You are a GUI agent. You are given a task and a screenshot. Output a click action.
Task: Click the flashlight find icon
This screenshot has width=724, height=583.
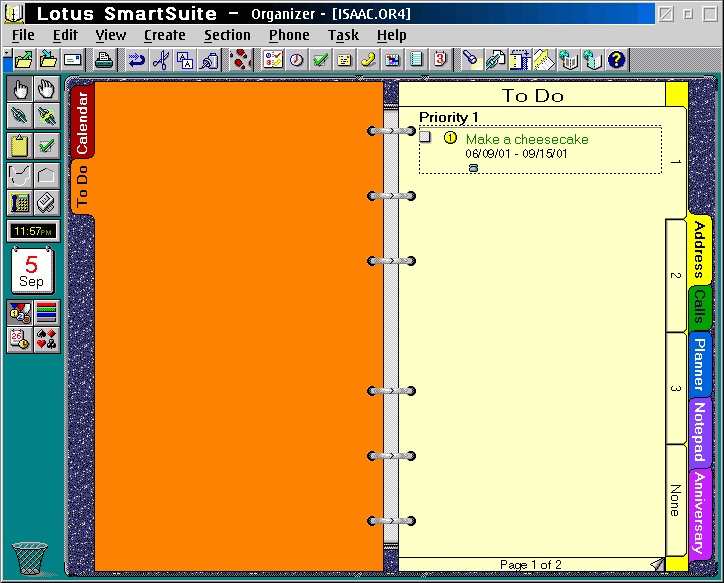471,60
